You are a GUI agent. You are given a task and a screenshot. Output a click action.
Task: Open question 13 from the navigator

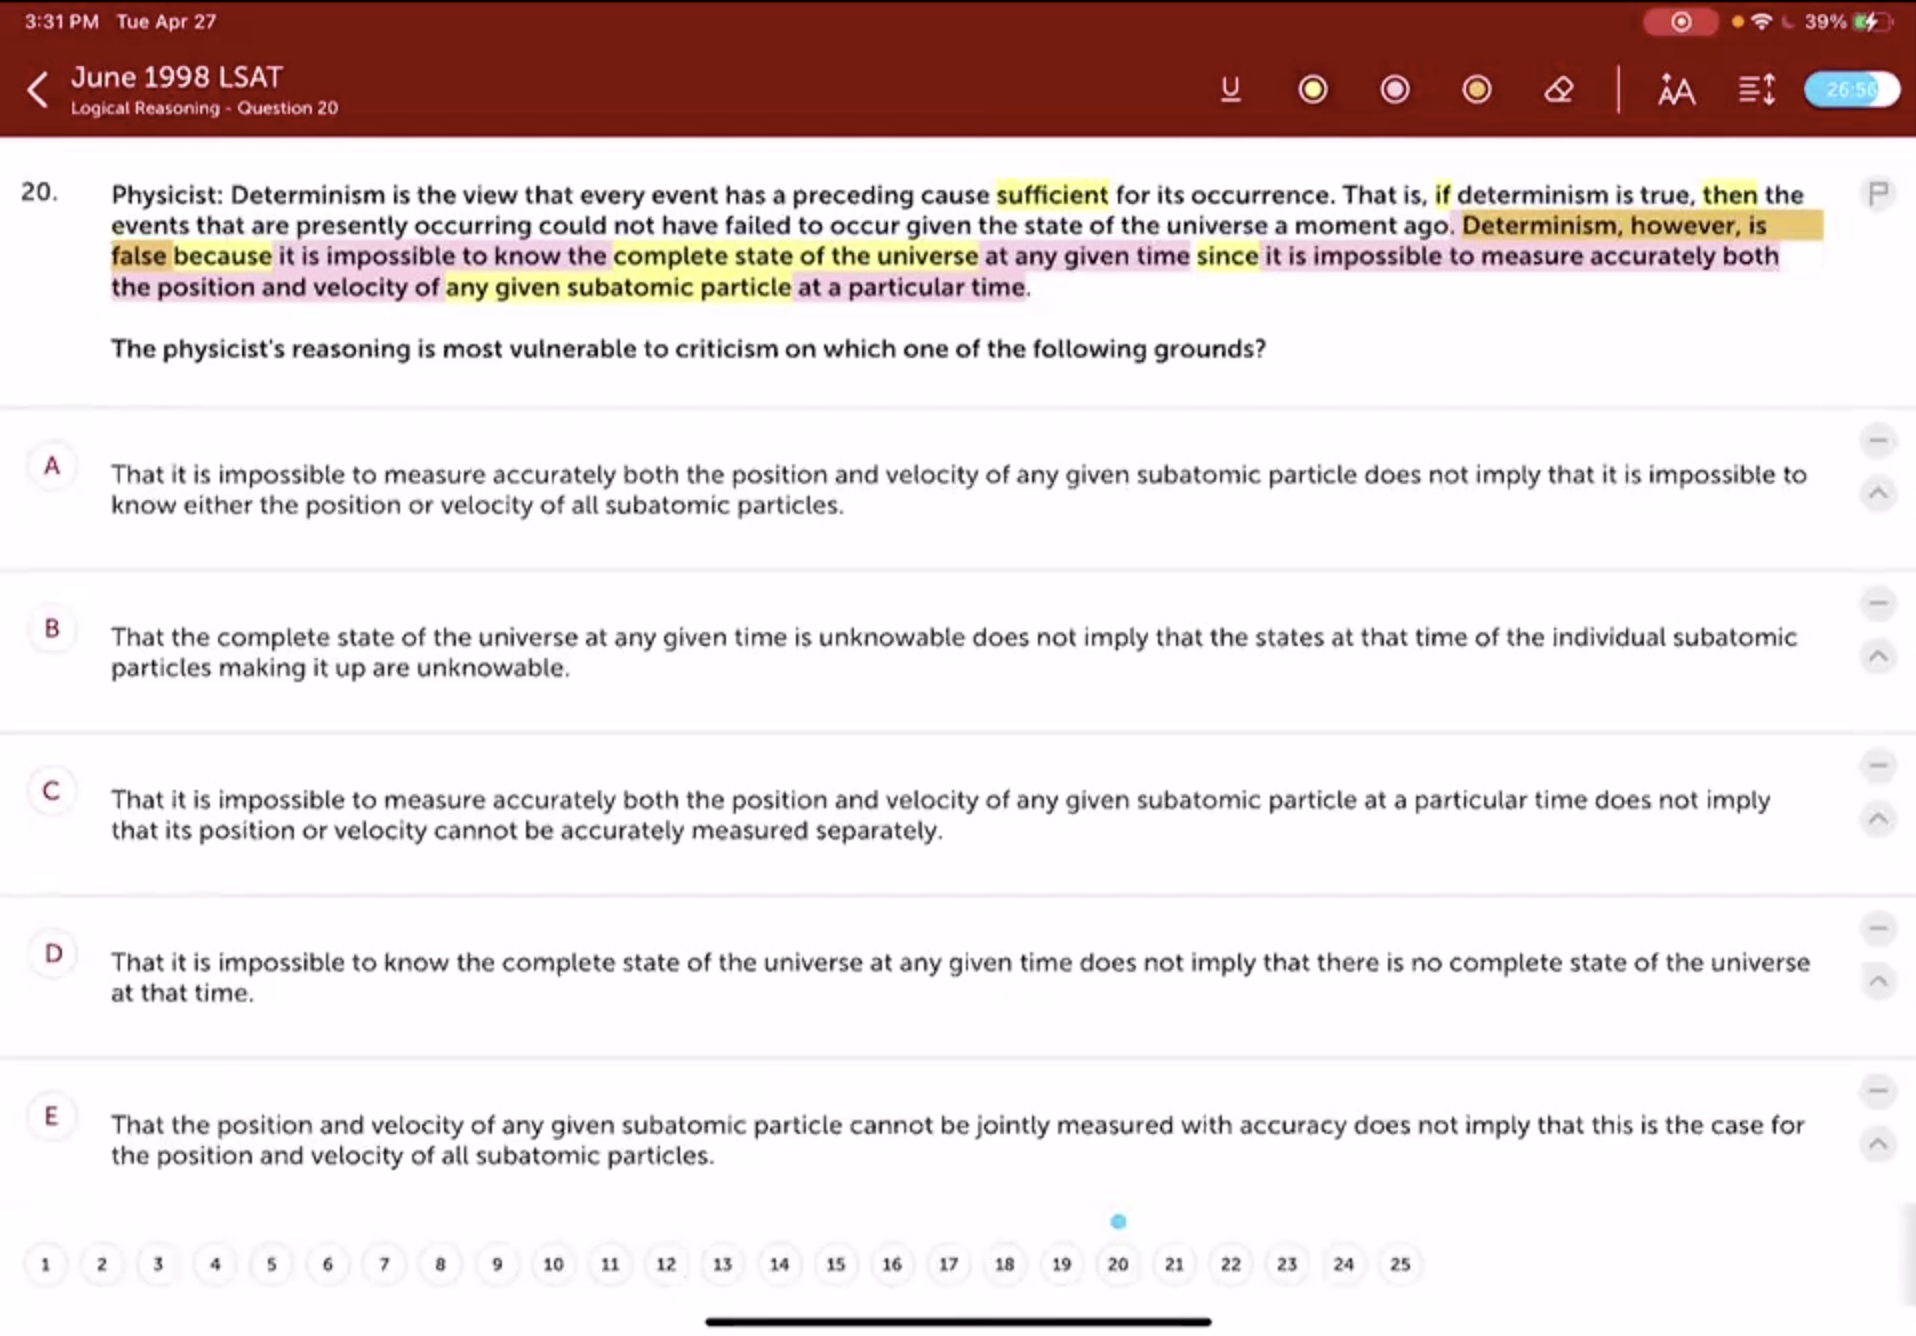722,1264
